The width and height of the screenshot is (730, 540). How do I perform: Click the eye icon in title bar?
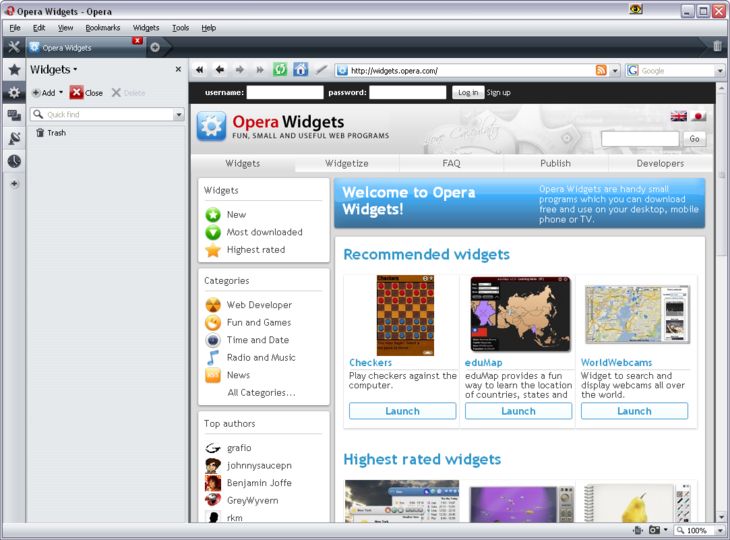tap(635, 9)
